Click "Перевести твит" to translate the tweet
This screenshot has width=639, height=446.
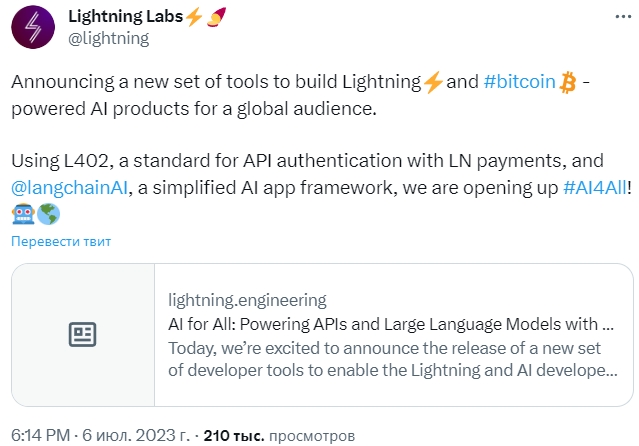click(x=61, y=241)
